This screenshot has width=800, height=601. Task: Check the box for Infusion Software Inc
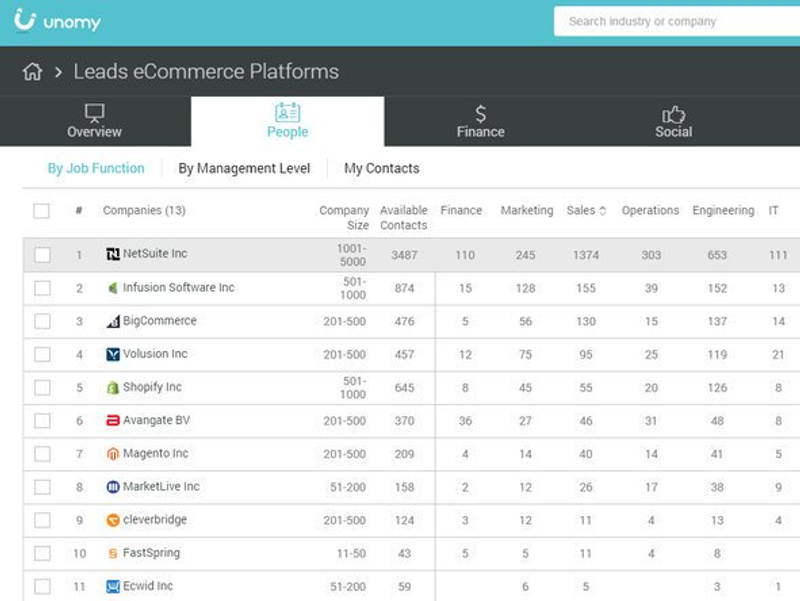point(42,288)
